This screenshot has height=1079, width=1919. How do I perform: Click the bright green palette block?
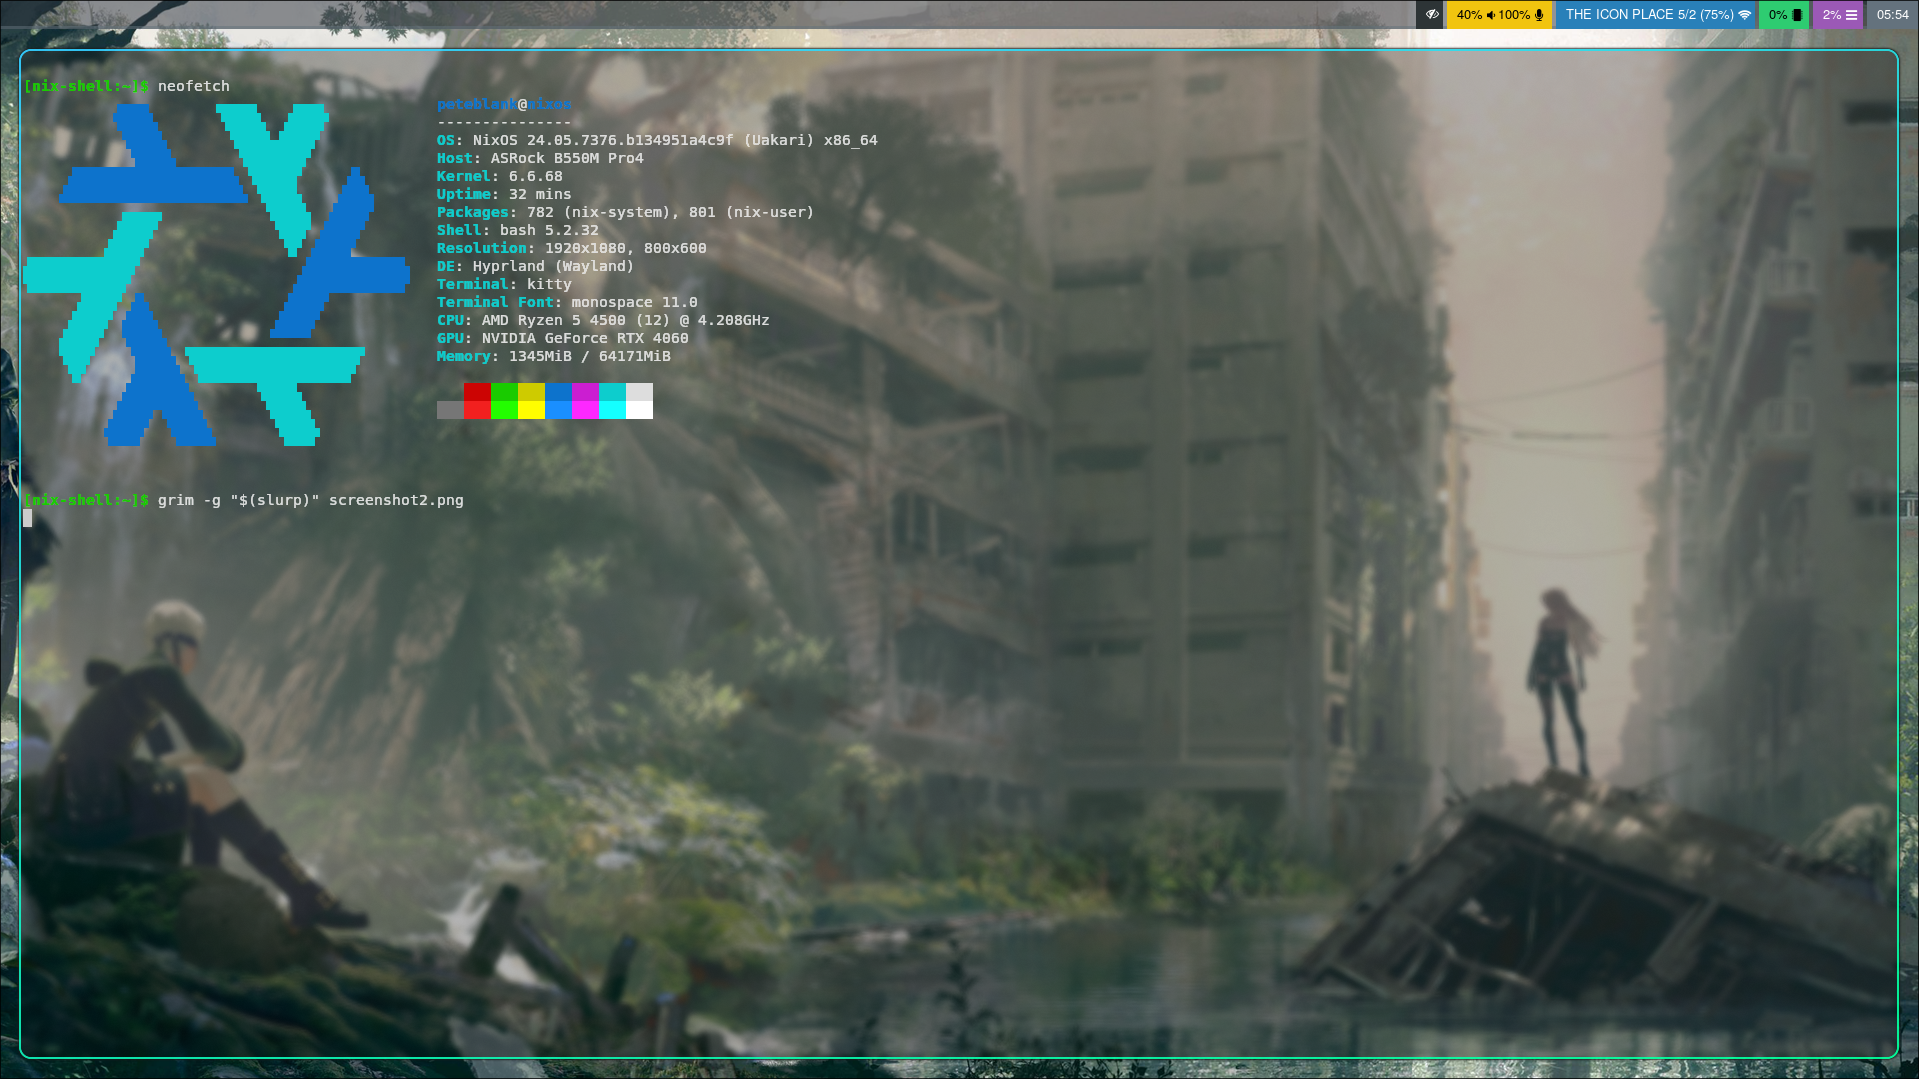[x=504, y=410]
